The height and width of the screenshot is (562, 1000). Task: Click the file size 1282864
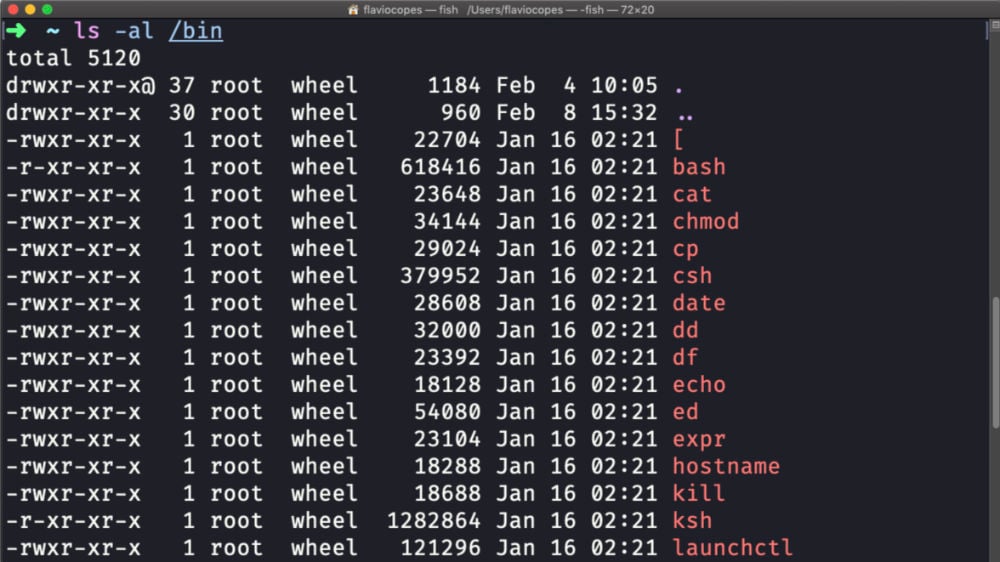(x=434, y=521)
